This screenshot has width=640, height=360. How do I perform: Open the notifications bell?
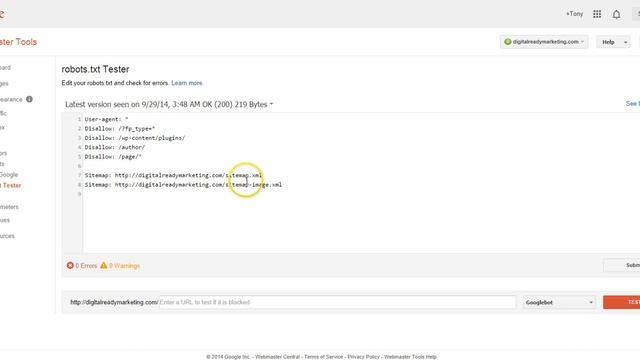616,15
